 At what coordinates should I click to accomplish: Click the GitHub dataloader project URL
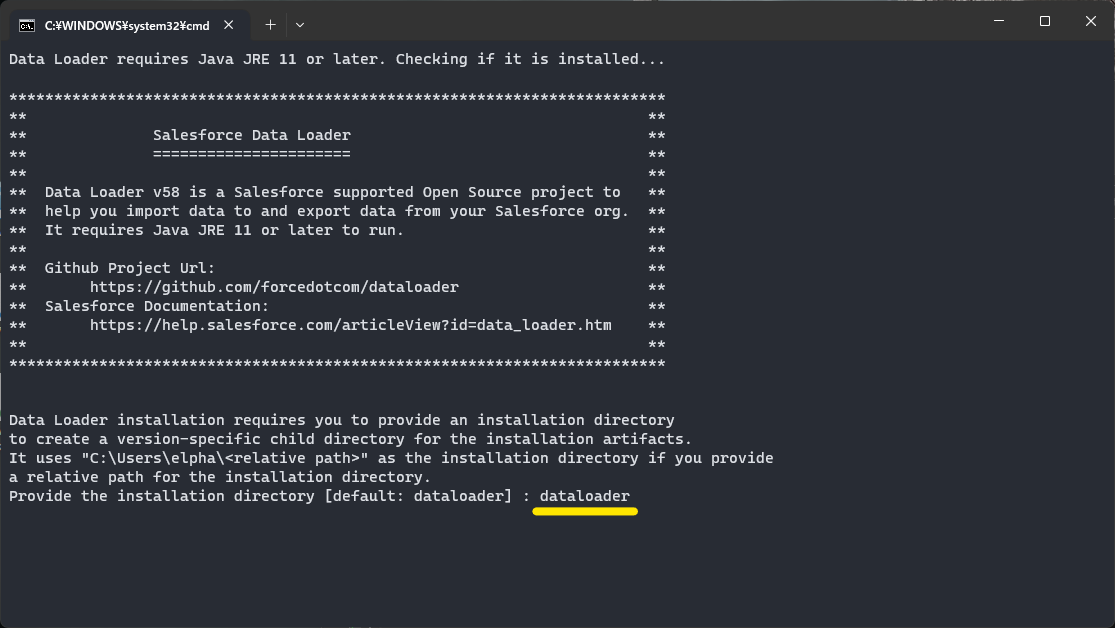pyautogui.click(x=274, y=287)
